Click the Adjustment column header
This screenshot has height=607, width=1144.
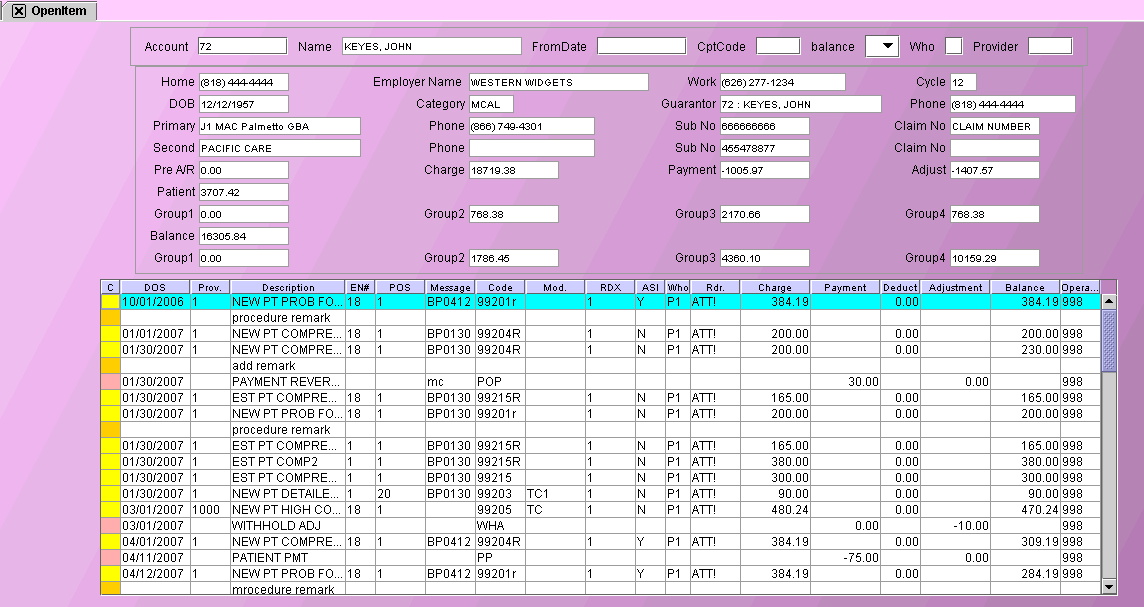(956, 287)
